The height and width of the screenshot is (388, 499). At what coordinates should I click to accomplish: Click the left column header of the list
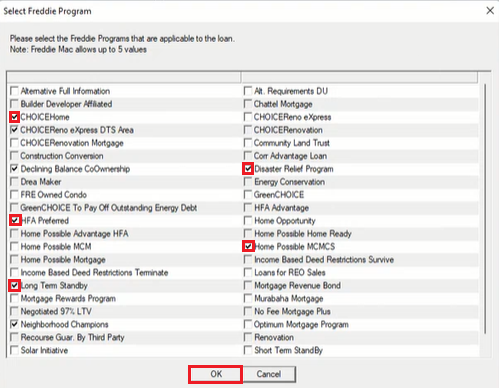point(124,77)
